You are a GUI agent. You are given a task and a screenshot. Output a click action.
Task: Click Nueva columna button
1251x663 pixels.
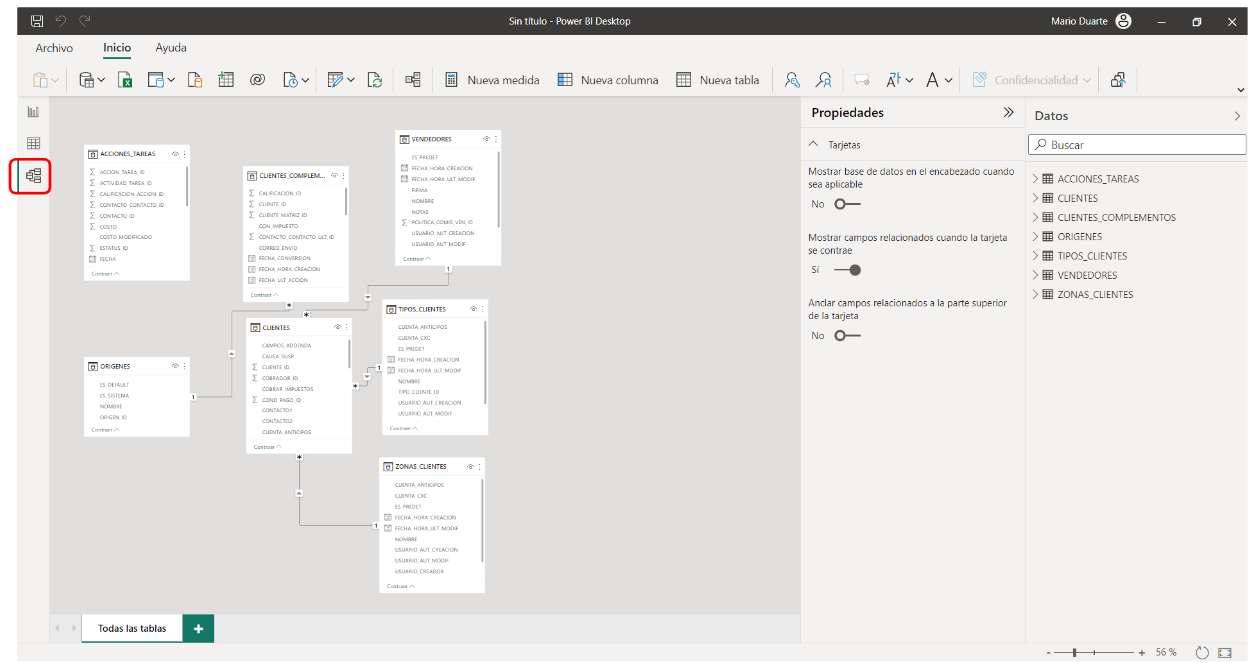coord(608,80)
